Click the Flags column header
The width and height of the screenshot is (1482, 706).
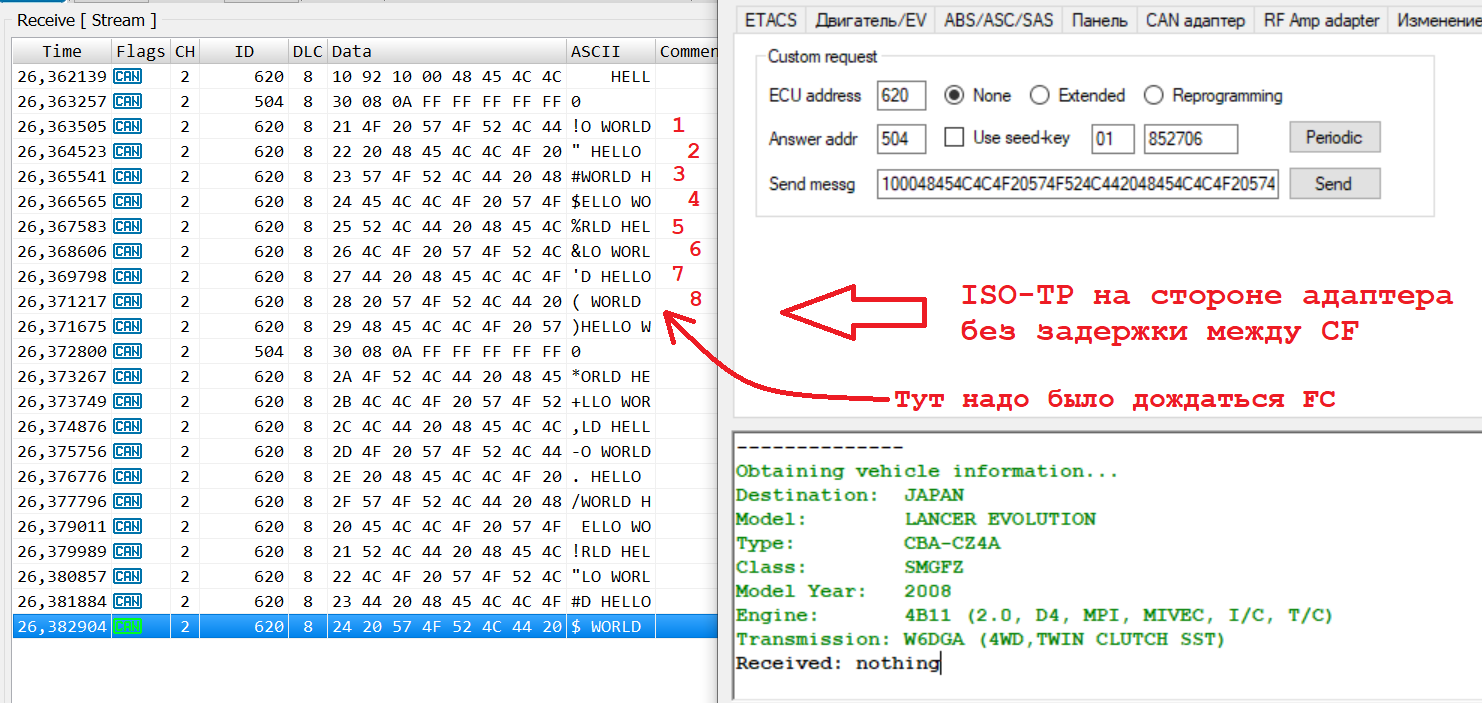141,51
